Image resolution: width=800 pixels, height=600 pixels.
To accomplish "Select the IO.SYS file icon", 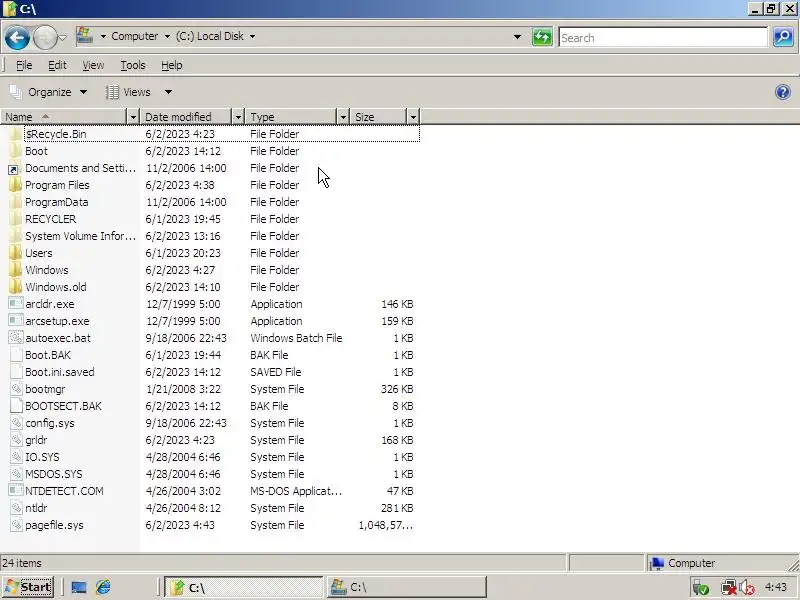I will pos(16,457).
